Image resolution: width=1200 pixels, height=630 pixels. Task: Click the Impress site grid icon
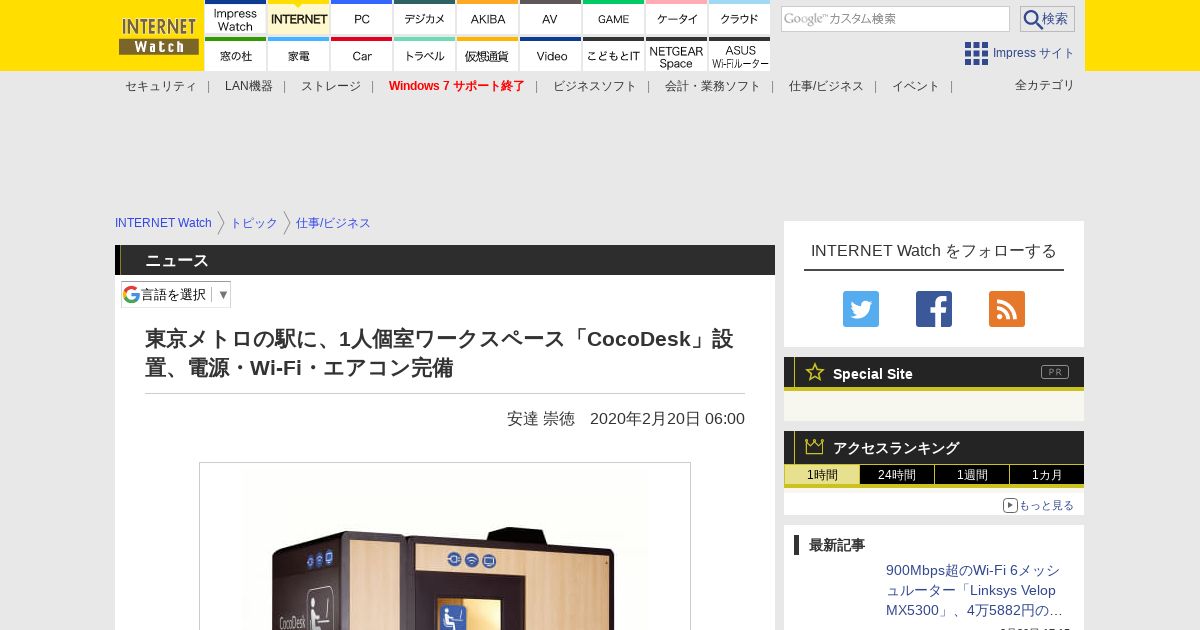pos(976,53)
